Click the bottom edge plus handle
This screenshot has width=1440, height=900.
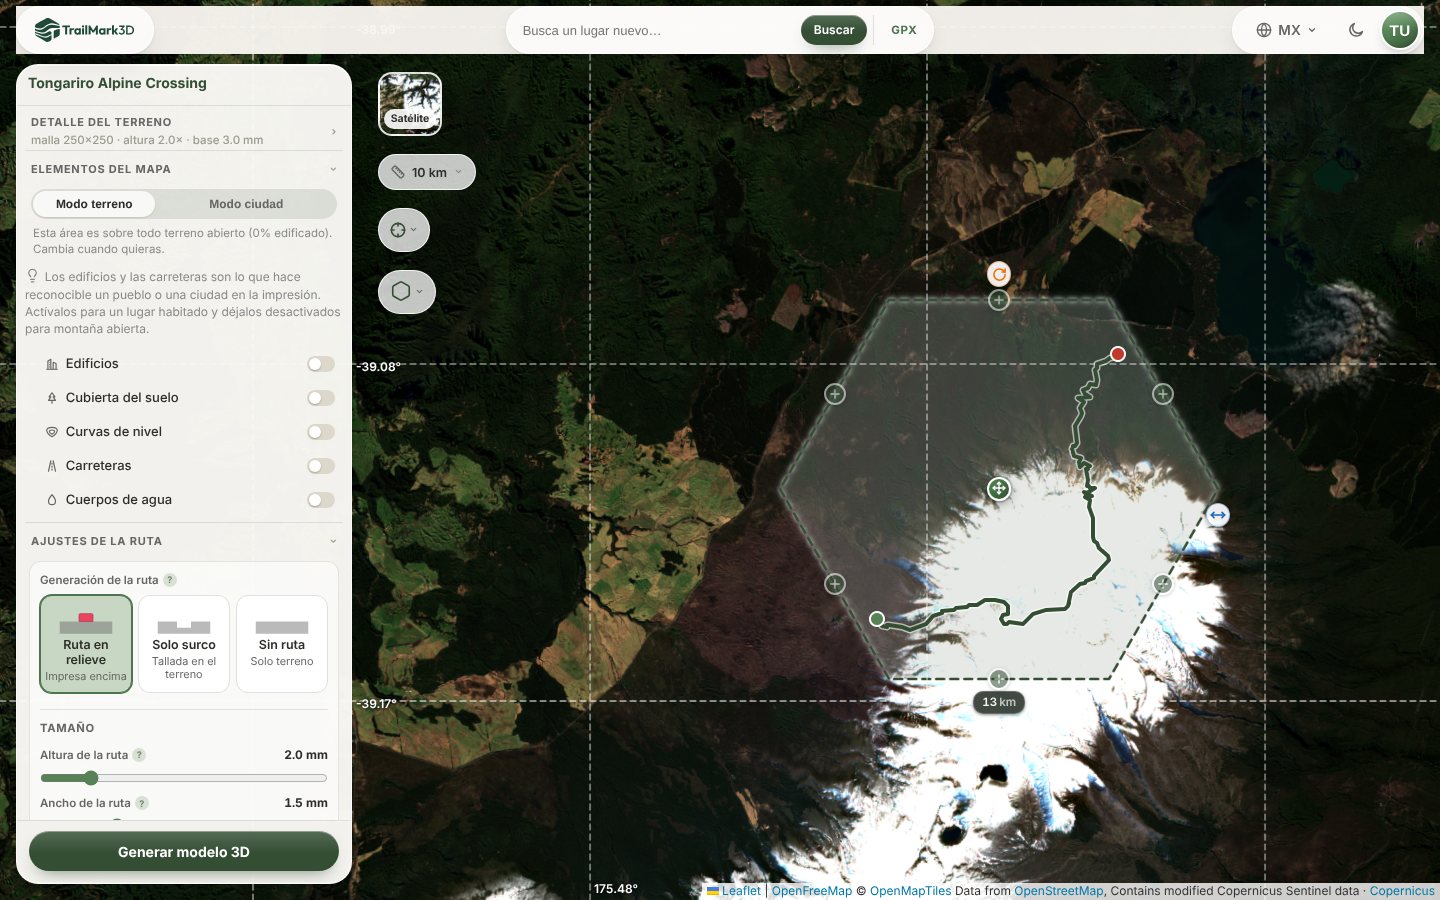[999, 679]
